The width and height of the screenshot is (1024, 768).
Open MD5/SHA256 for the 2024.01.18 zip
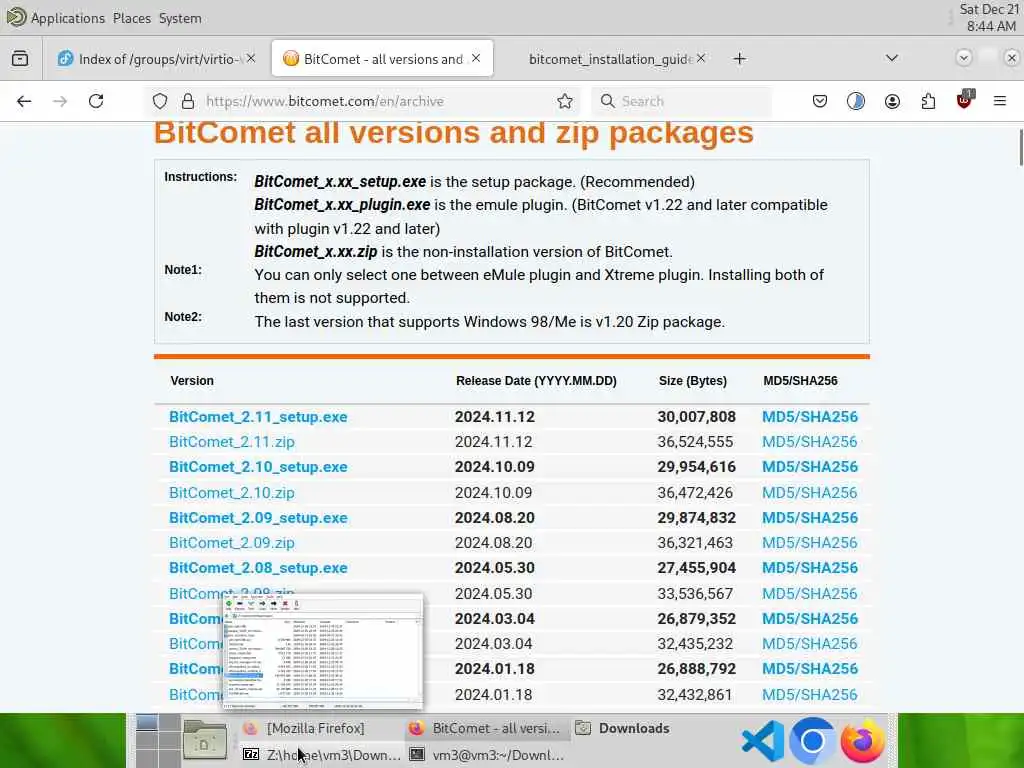click(x=810, y=695)
